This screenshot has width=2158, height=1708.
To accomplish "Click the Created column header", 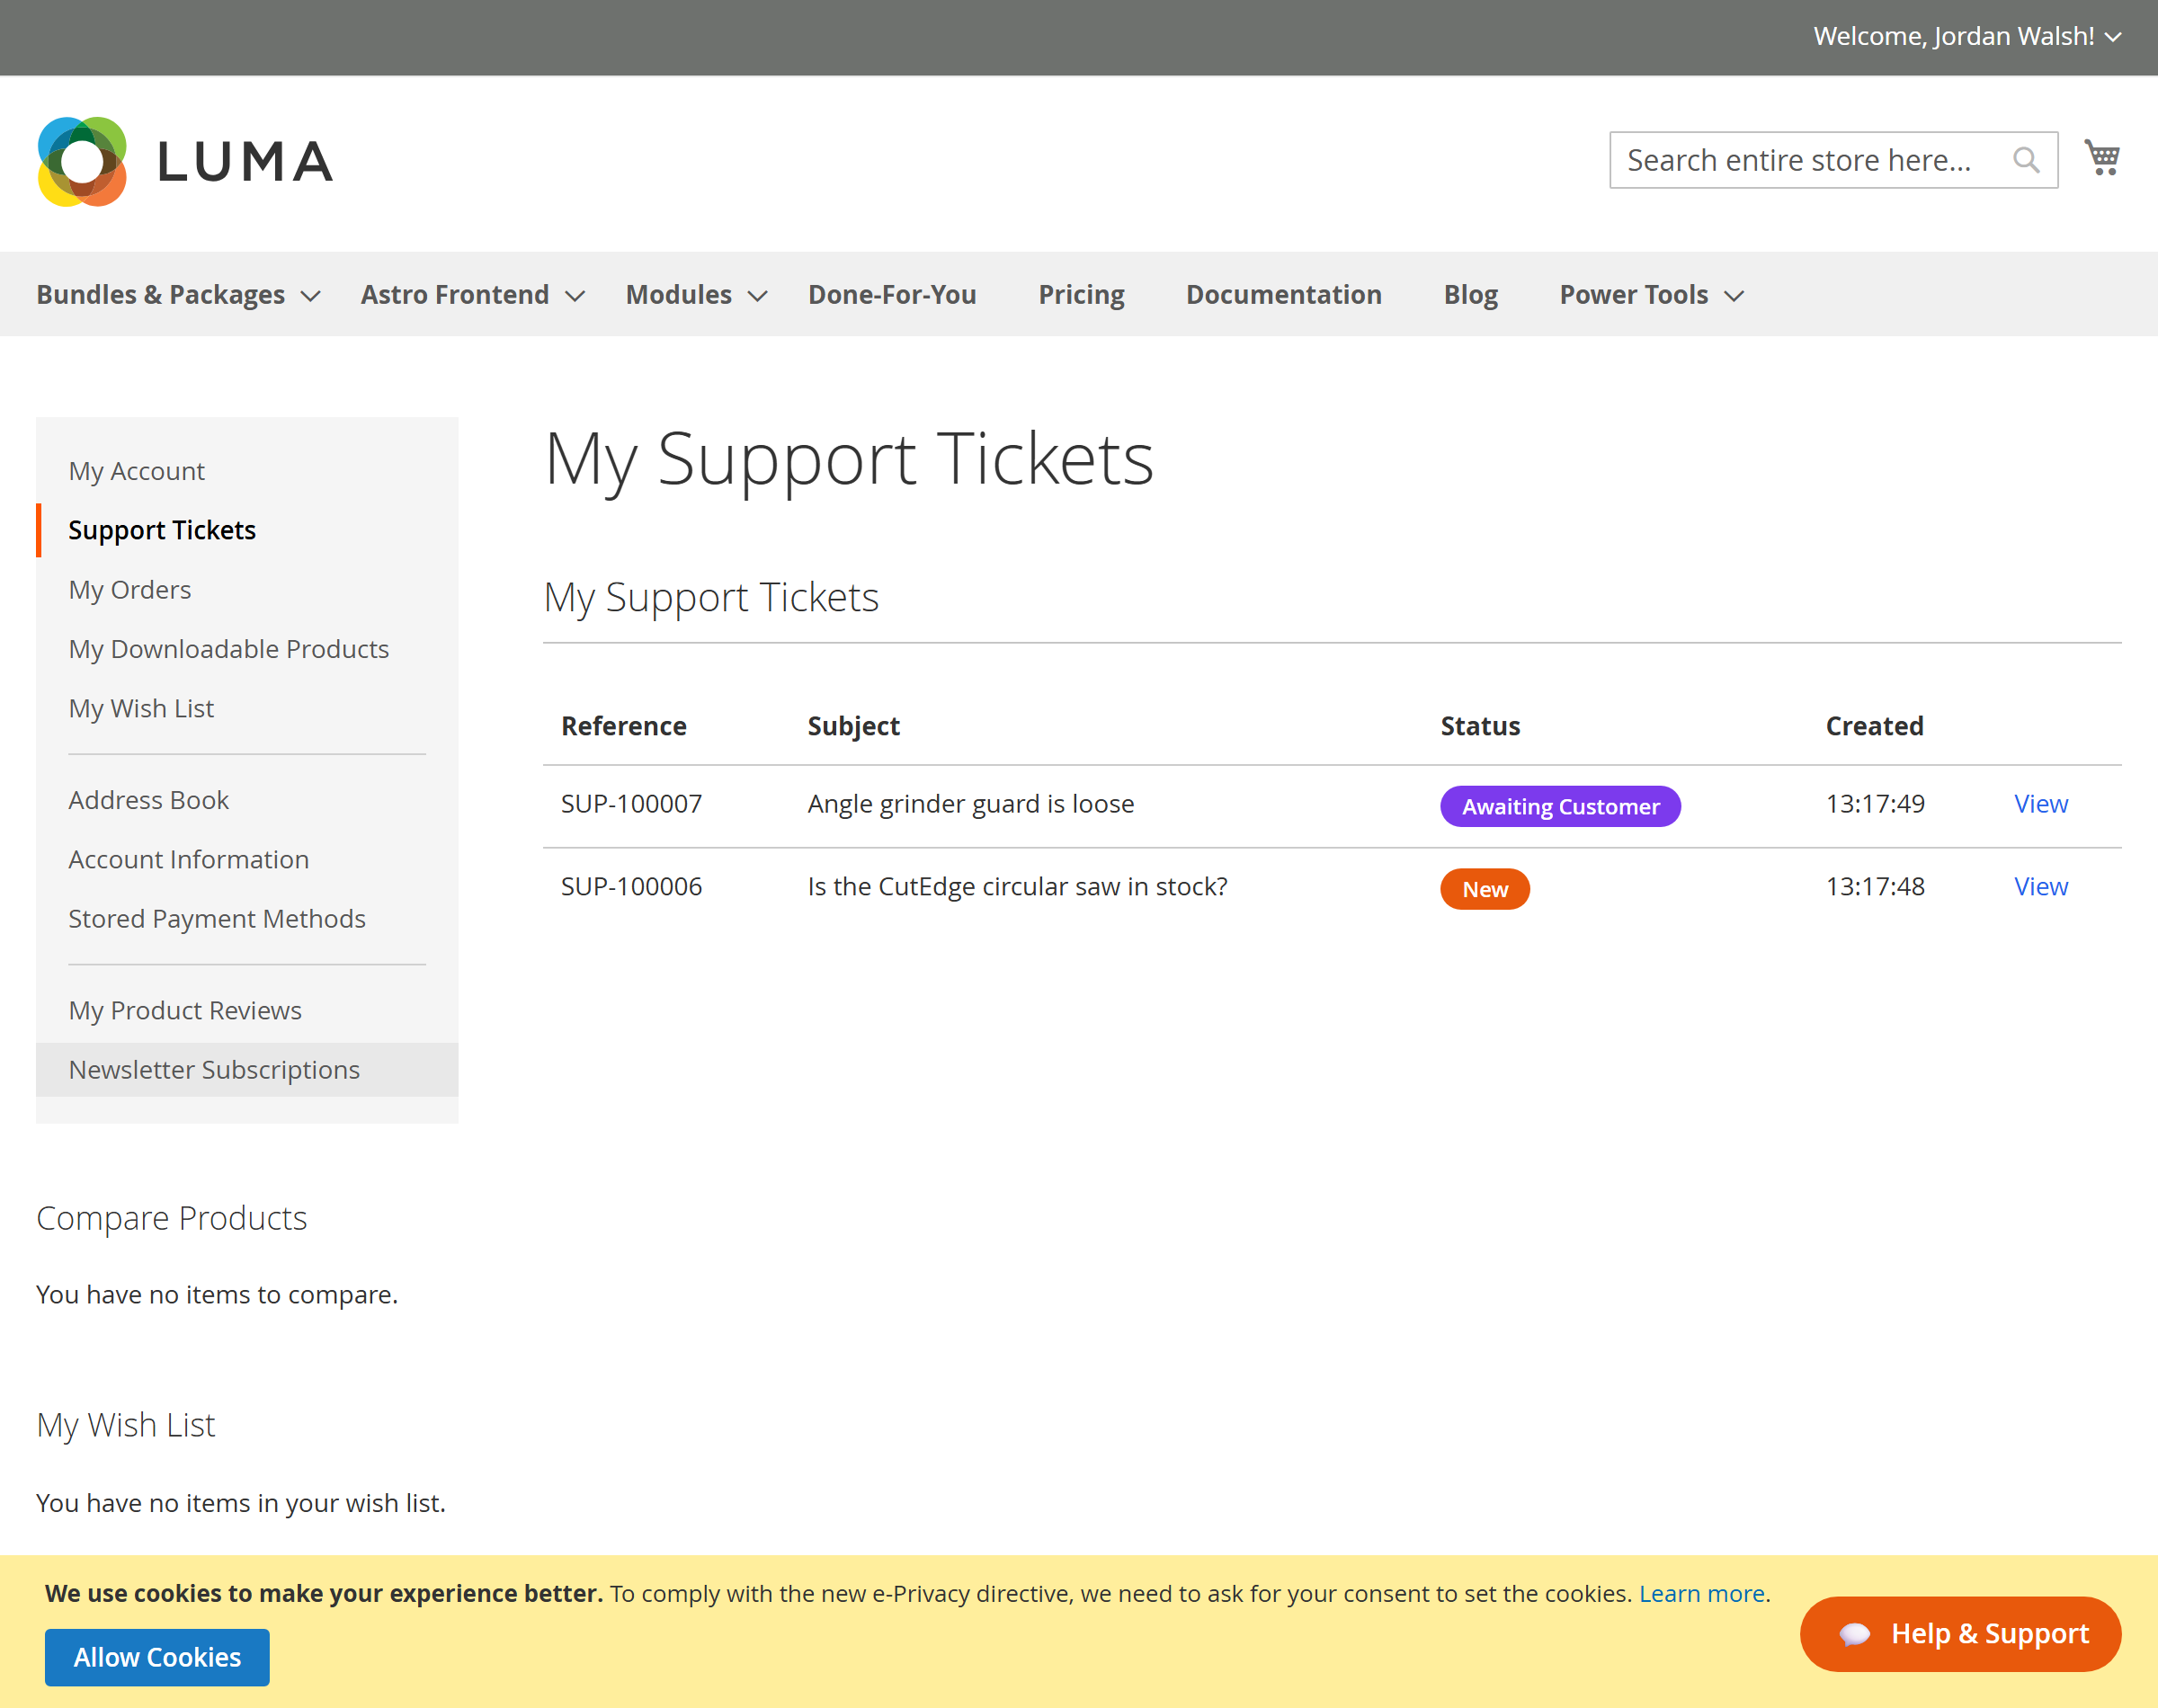I will tap(1875, 726).
